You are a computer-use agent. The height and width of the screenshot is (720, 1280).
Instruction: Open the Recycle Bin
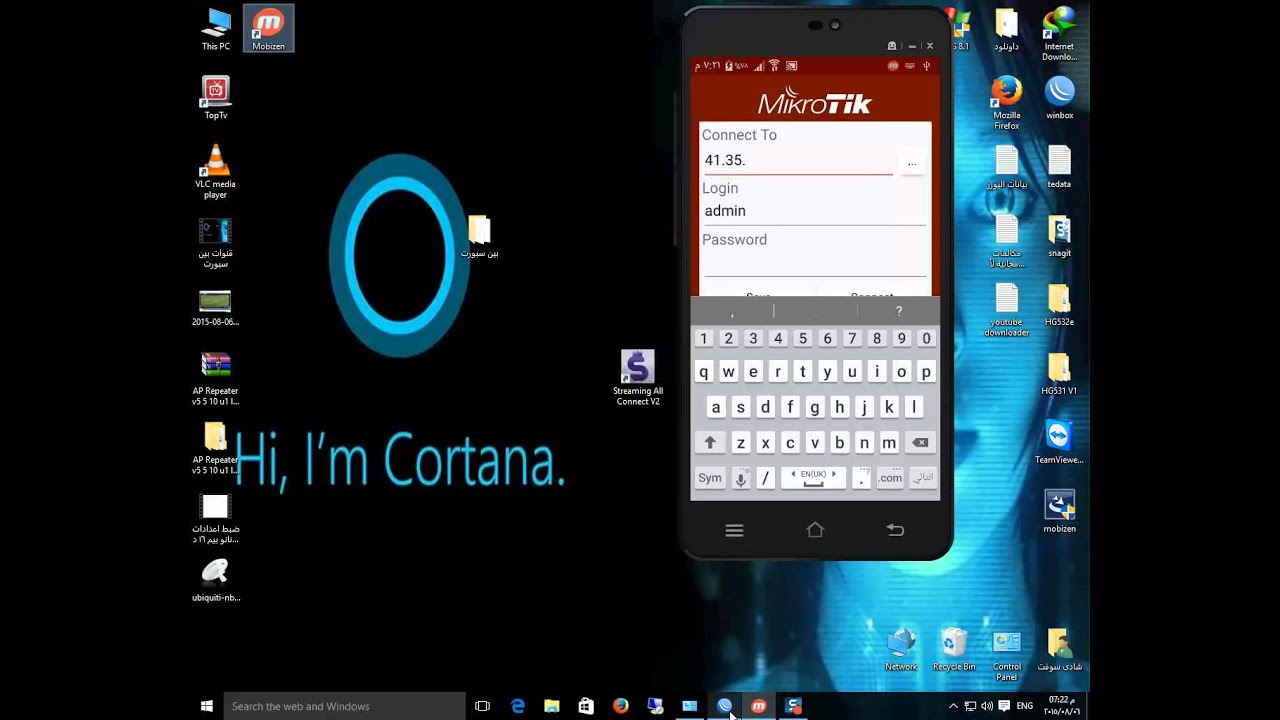click(954, 650)
